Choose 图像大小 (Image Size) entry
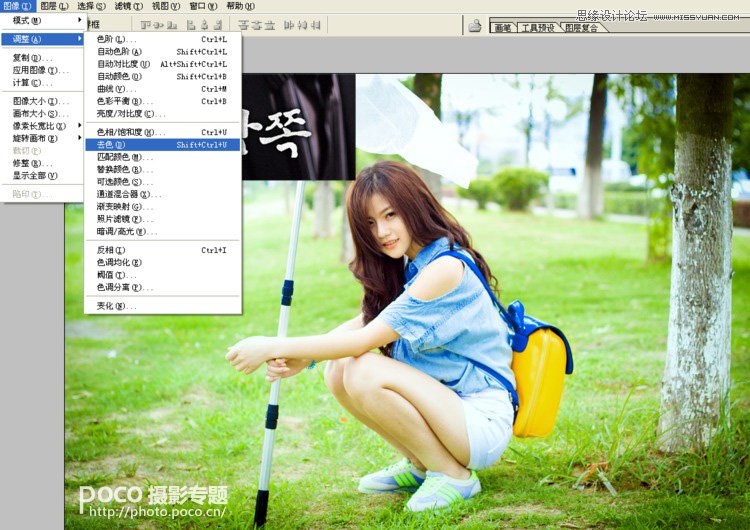The width and height of the screenshot is (750, 530). [42, 101]
